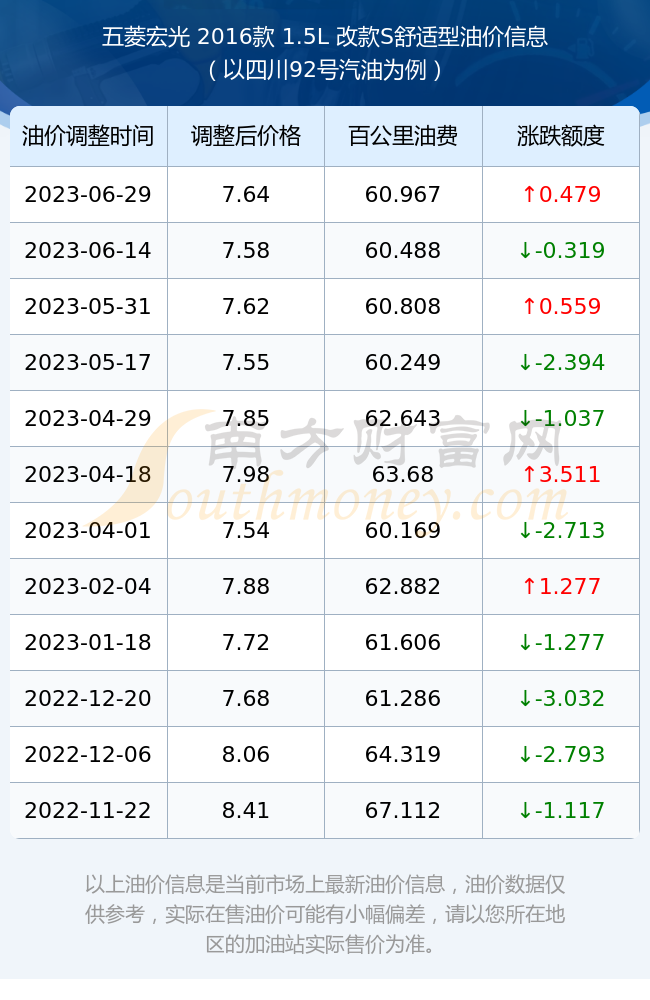This screenshot has width=650, height=1000.
Task: Select the 7.64 adjusted price cell
Action: coord(246,195)
